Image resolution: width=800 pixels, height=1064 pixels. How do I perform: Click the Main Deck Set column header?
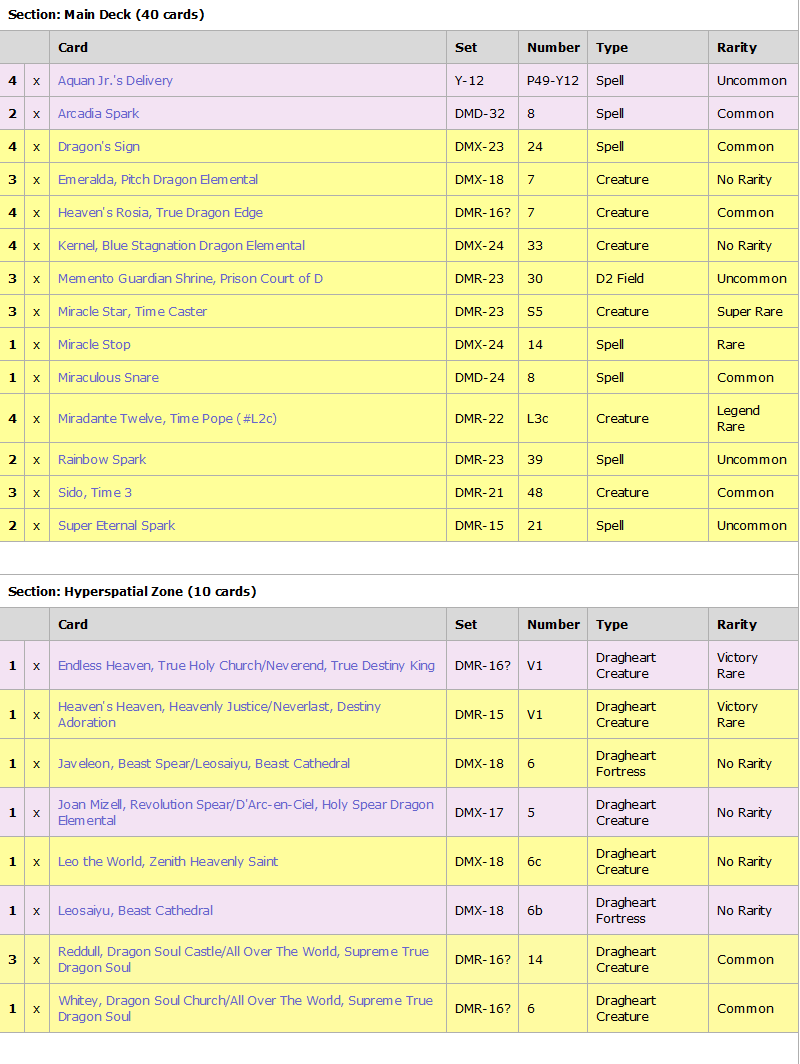[482, 48]
